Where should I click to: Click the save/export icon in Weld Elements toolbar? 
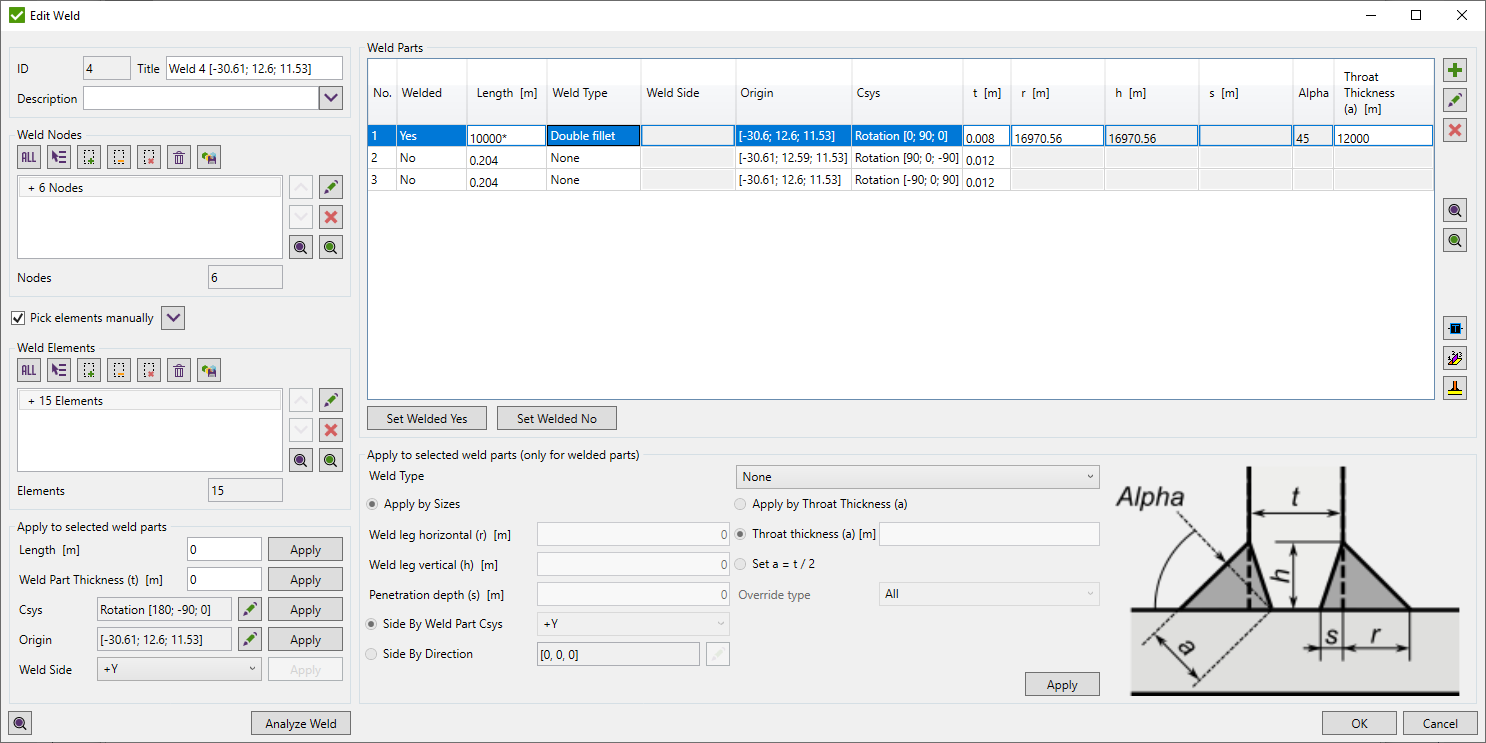[x=208, y=369]
